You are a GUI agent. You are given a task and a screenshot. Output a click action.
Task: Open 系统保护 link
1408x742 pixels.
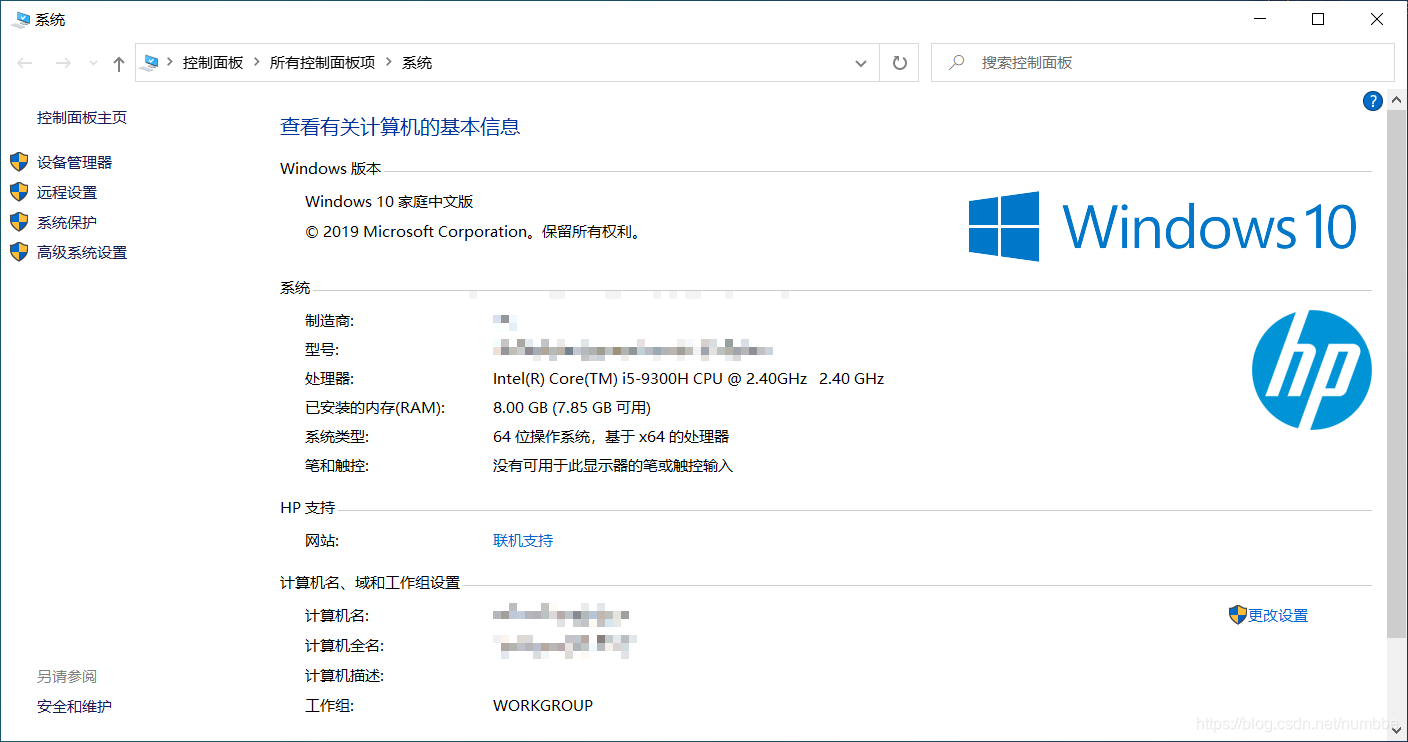(67, 222)
